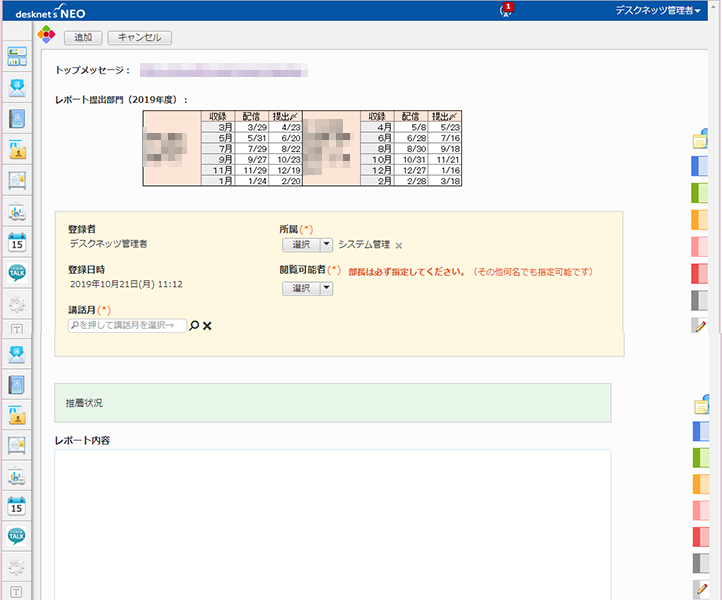
Task: Open the topmost mail icon in sidebar
Action: click(x=16, y=87)
